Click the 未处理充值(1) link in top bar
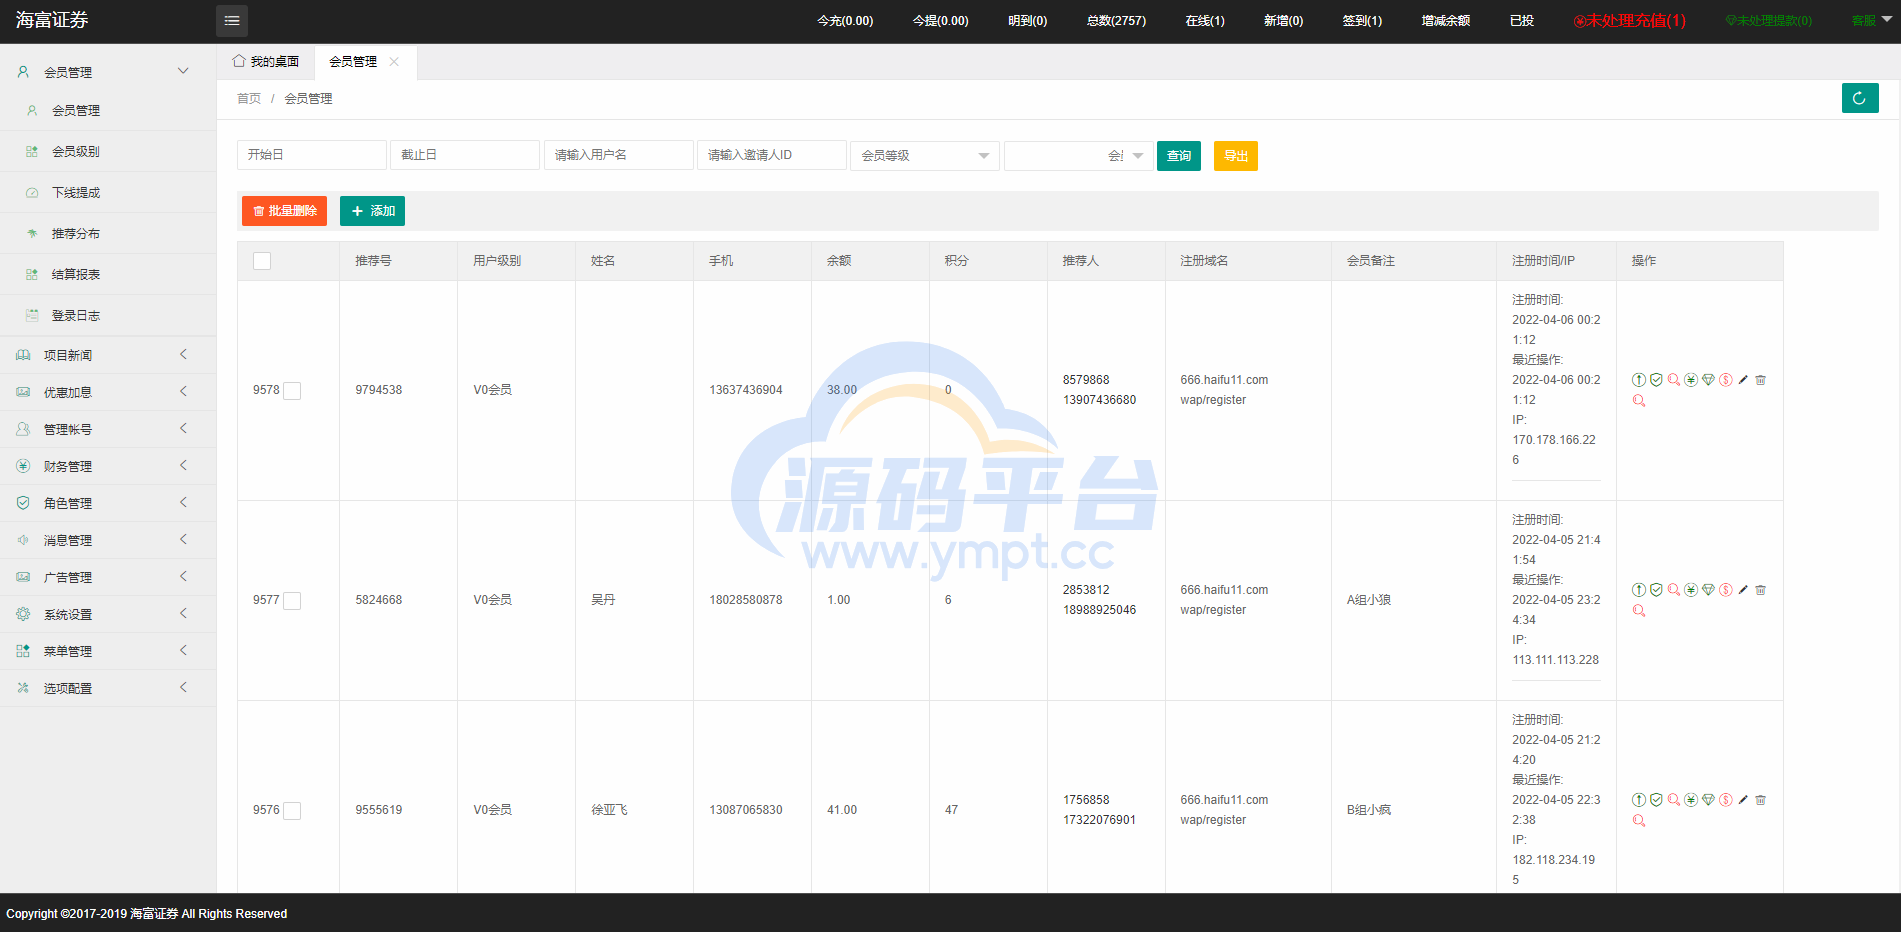1901x932 pixels. [x=1630, y=21]
